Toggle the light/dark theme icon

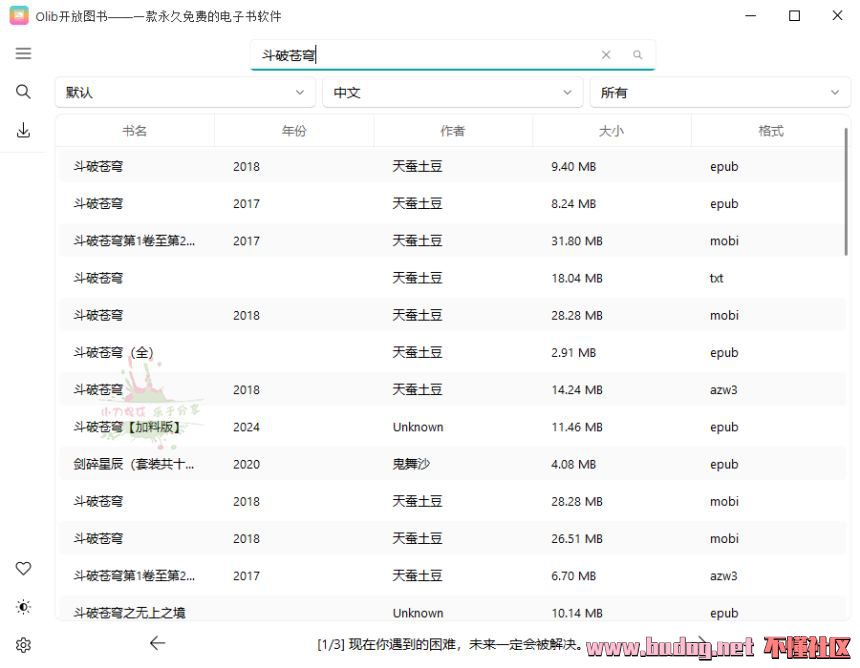coord(23,607)
